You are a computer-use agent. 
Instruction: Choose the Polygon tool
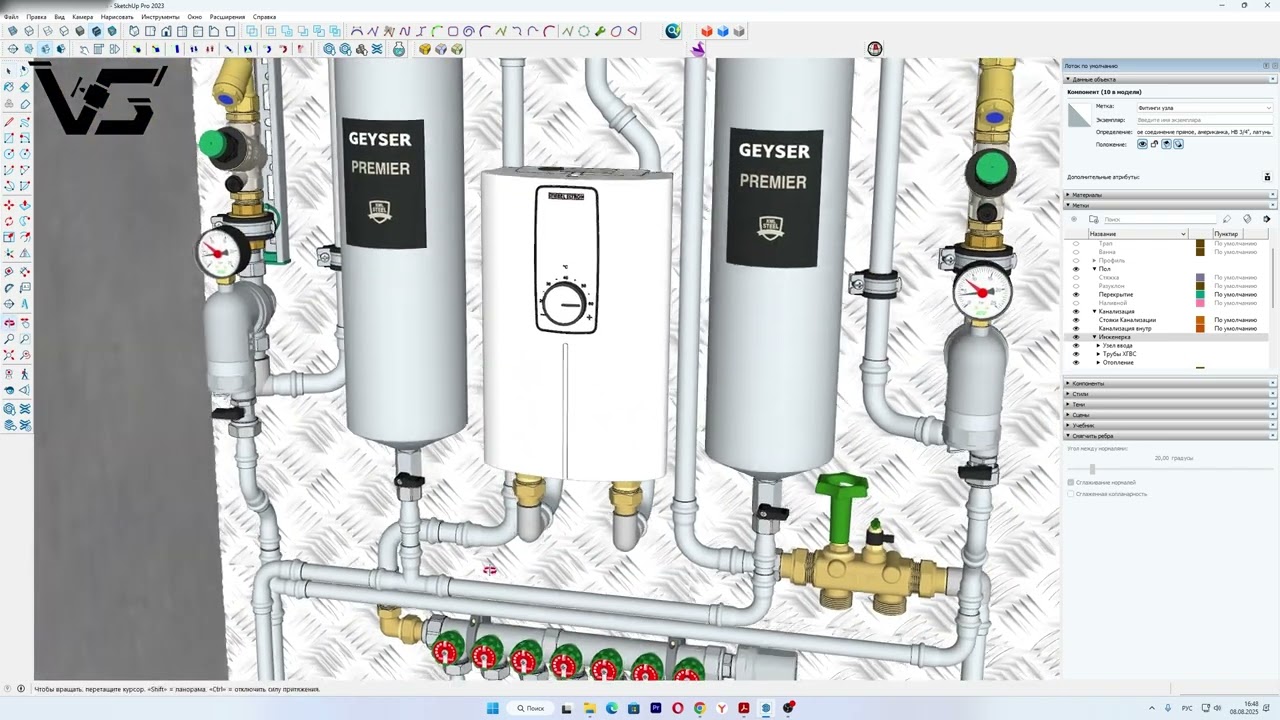click(x=25, y=154)
